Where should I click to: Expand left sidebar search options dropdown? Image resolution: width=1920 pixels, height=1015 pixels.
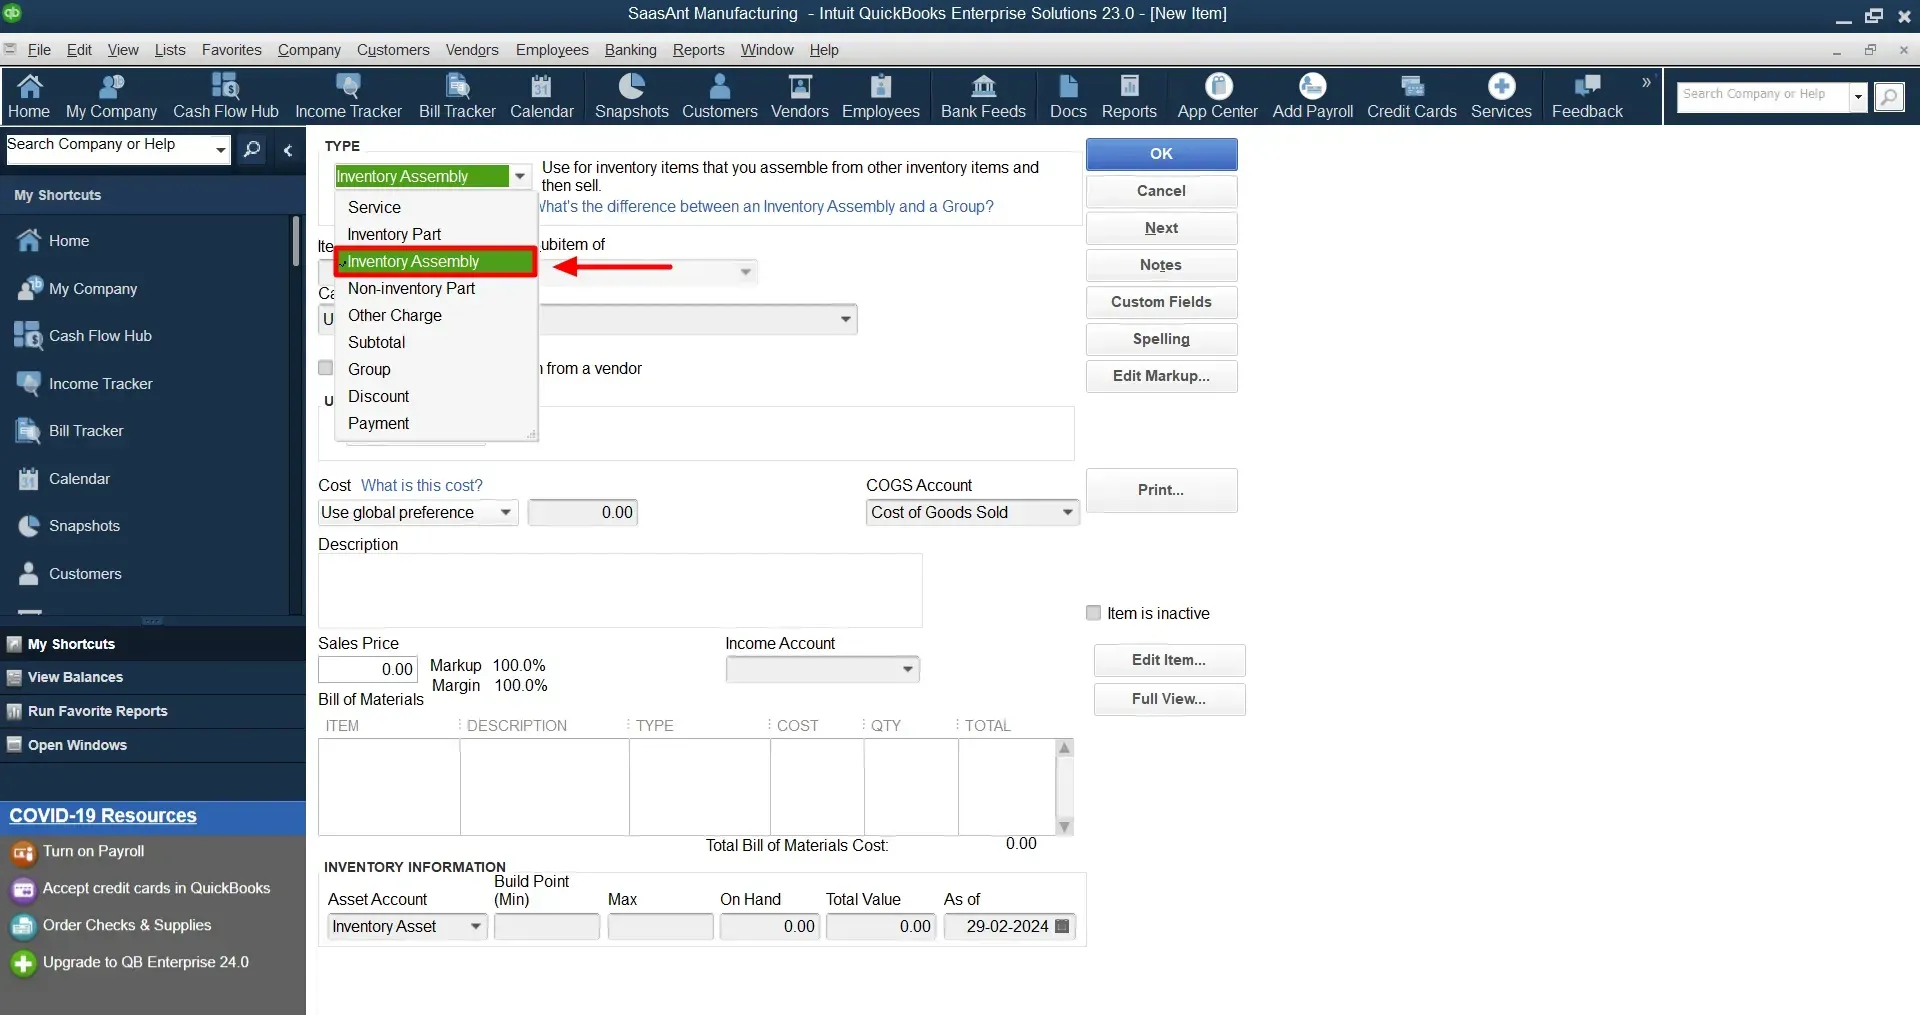[220, 149]
